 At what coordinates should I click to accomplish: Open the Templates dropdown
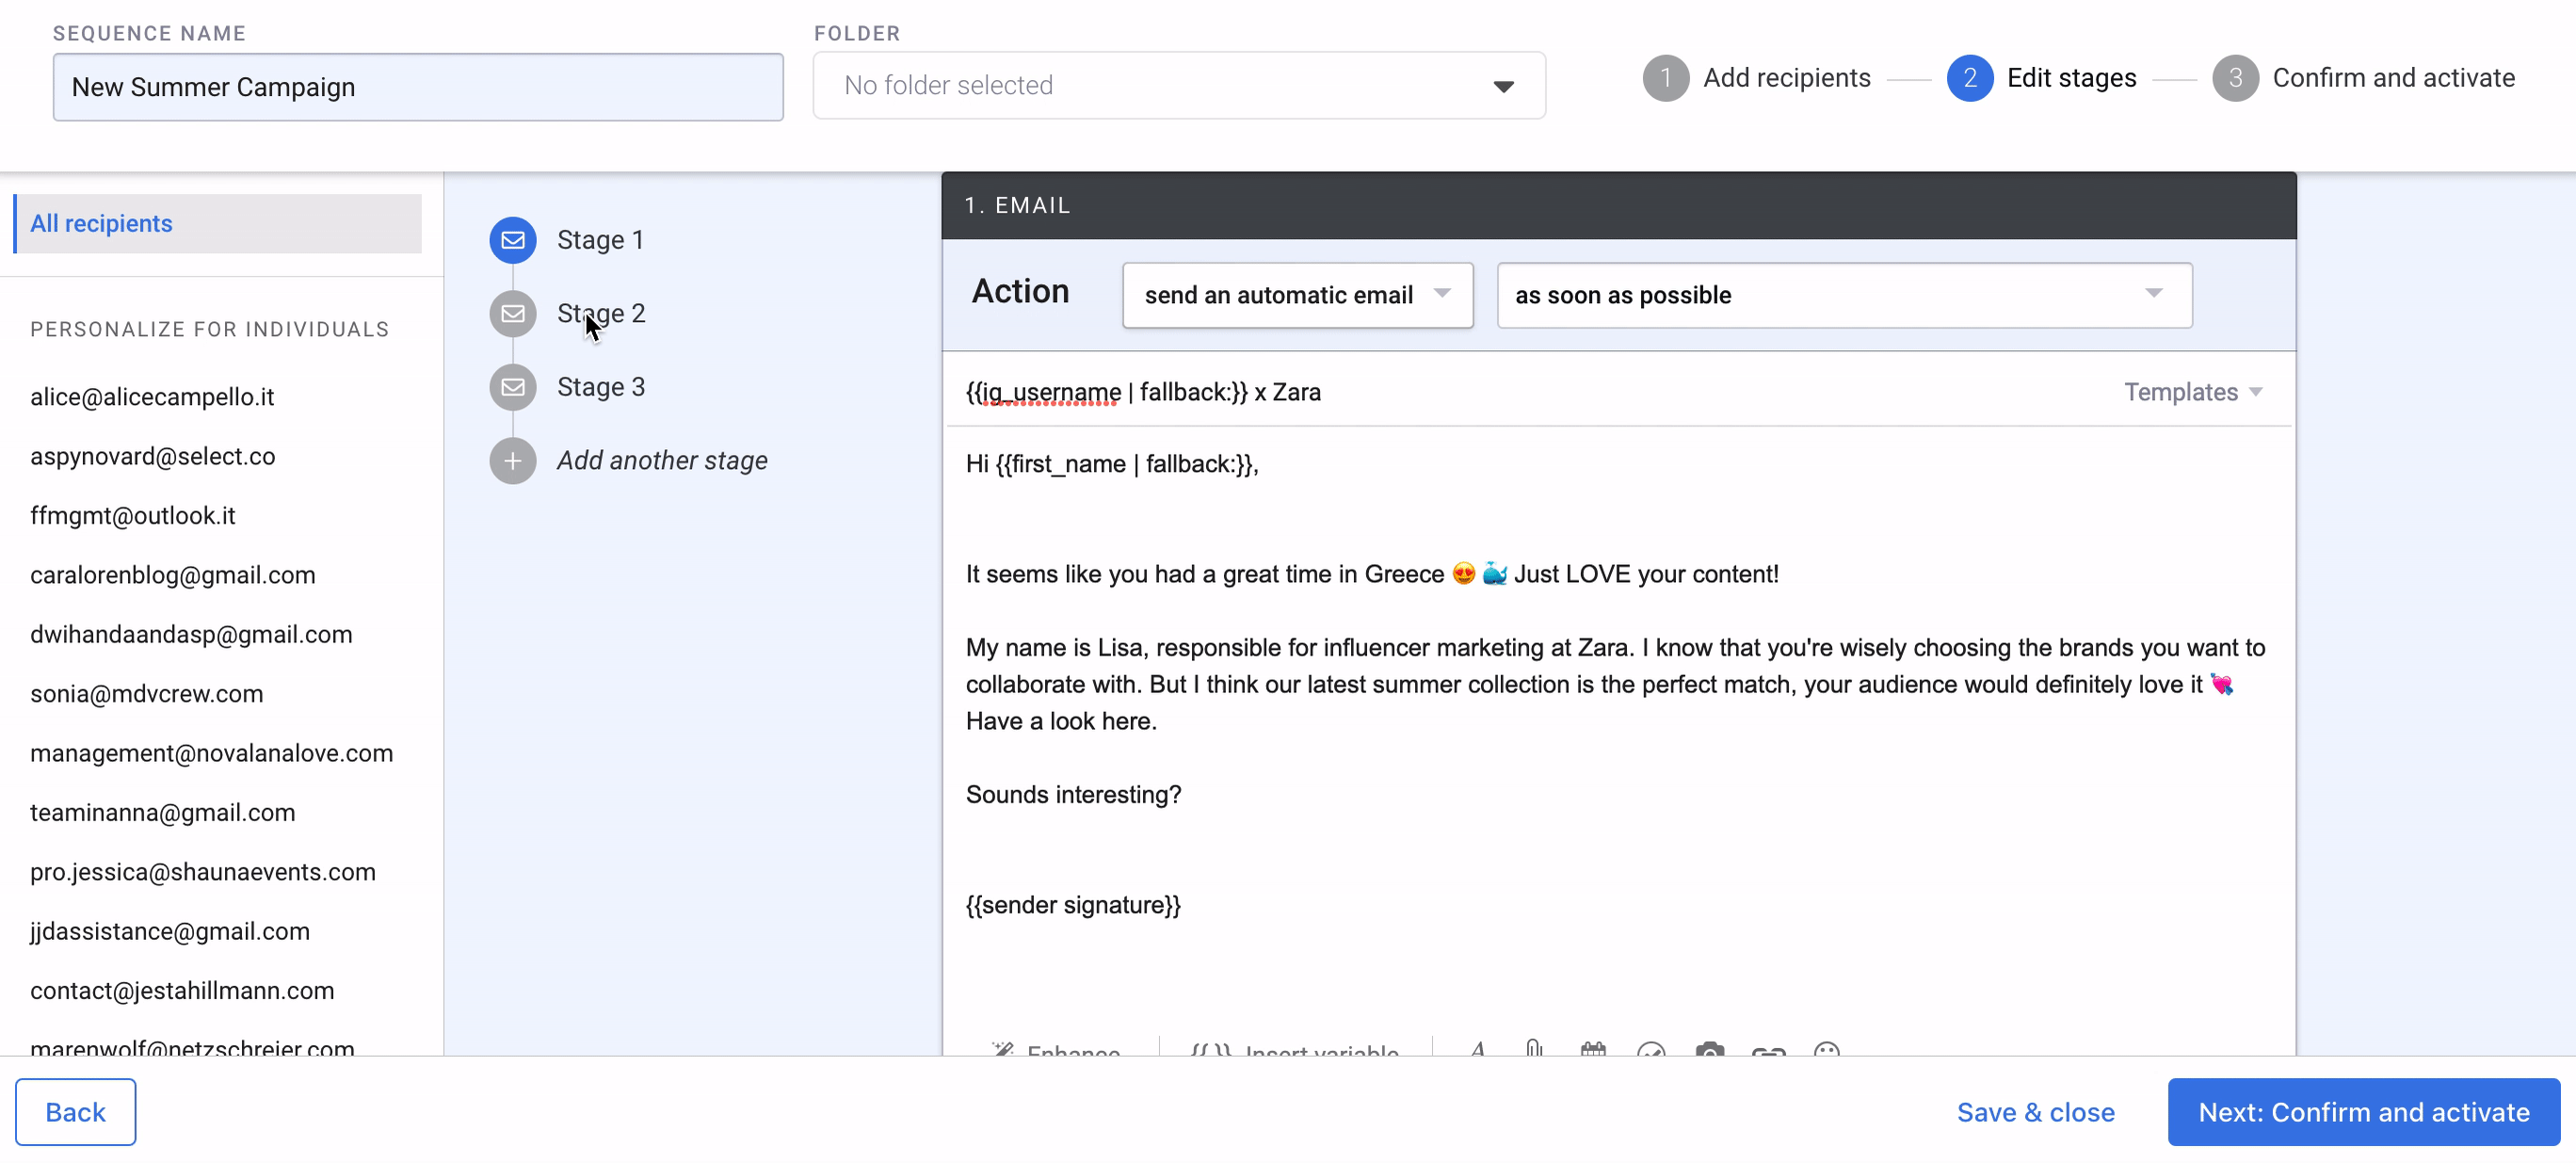pos(2192,392)
